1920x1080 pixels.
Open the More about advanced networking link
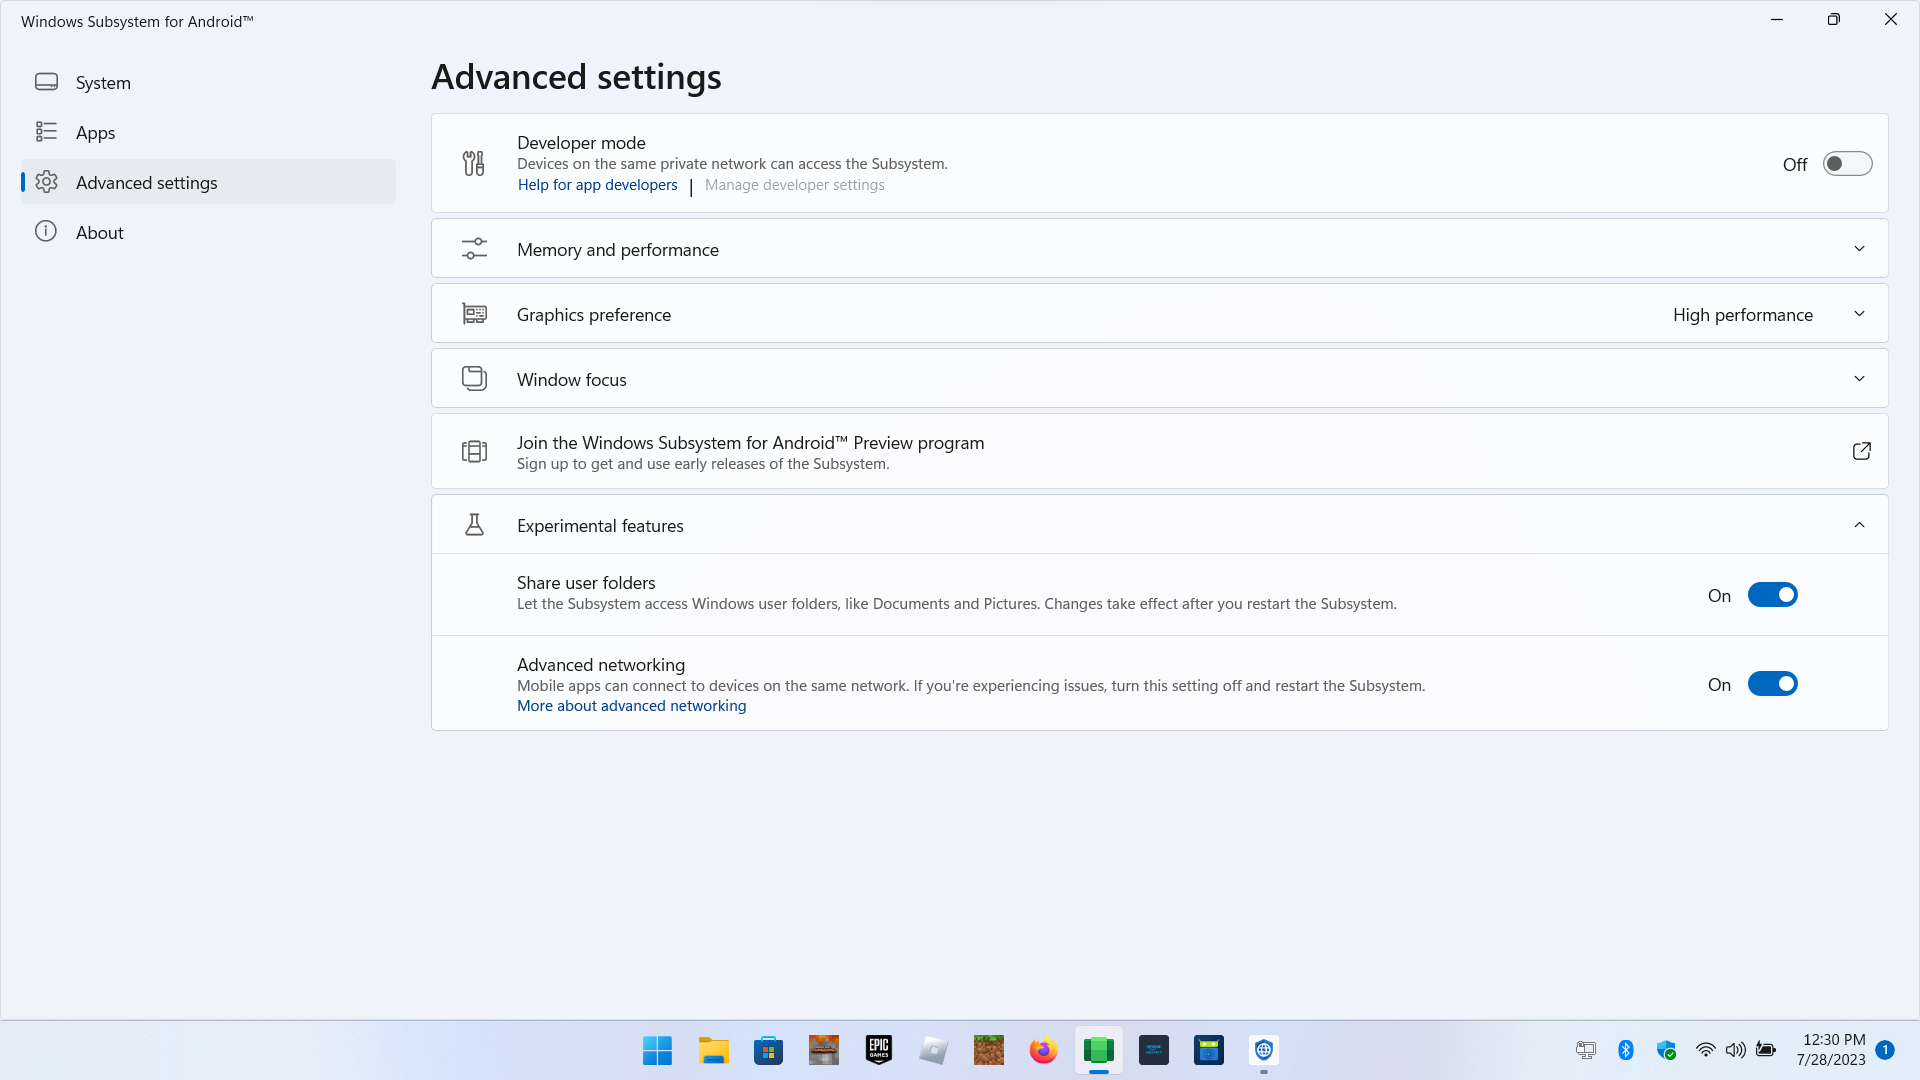631,706
